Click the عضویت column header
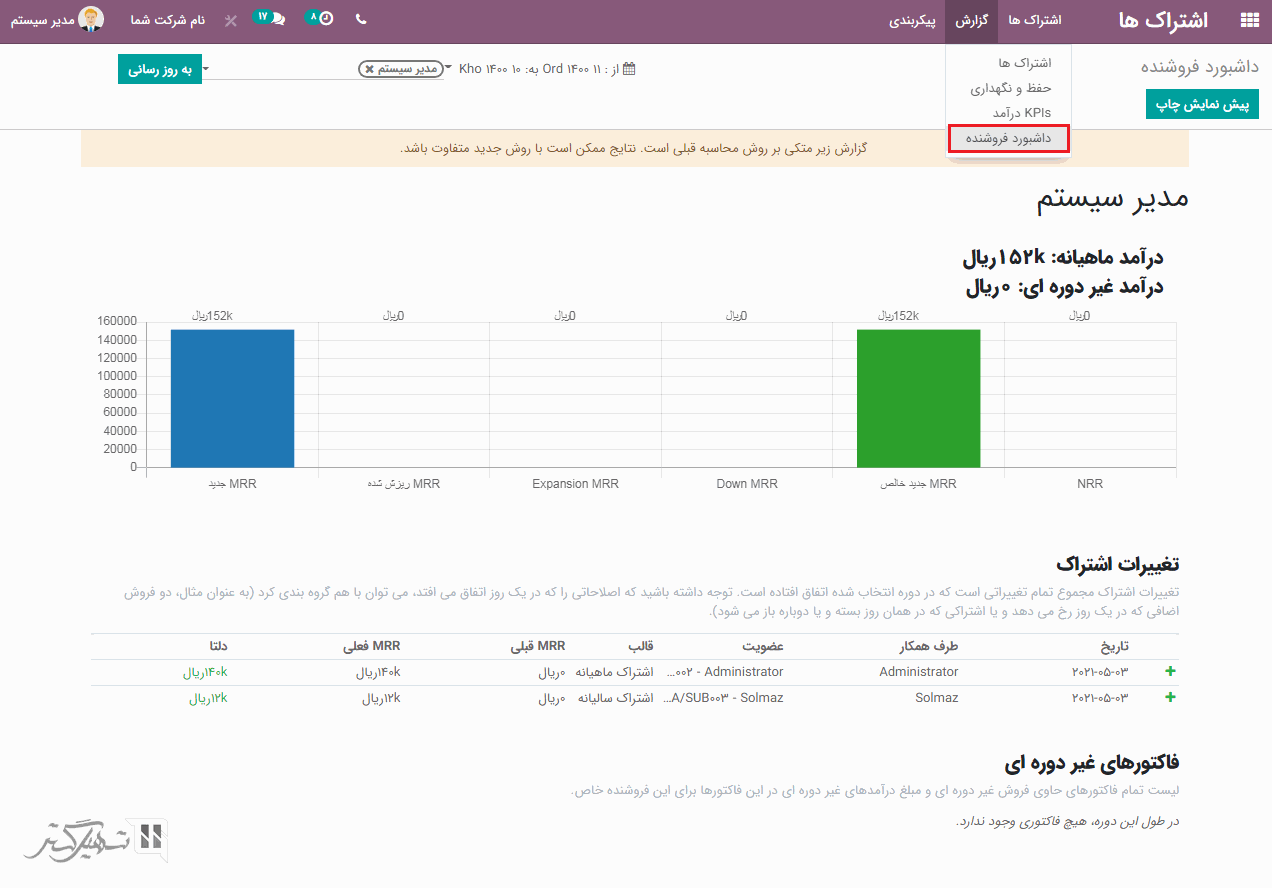This screenshot has width=1272, height=888. [x=763, y=646]
